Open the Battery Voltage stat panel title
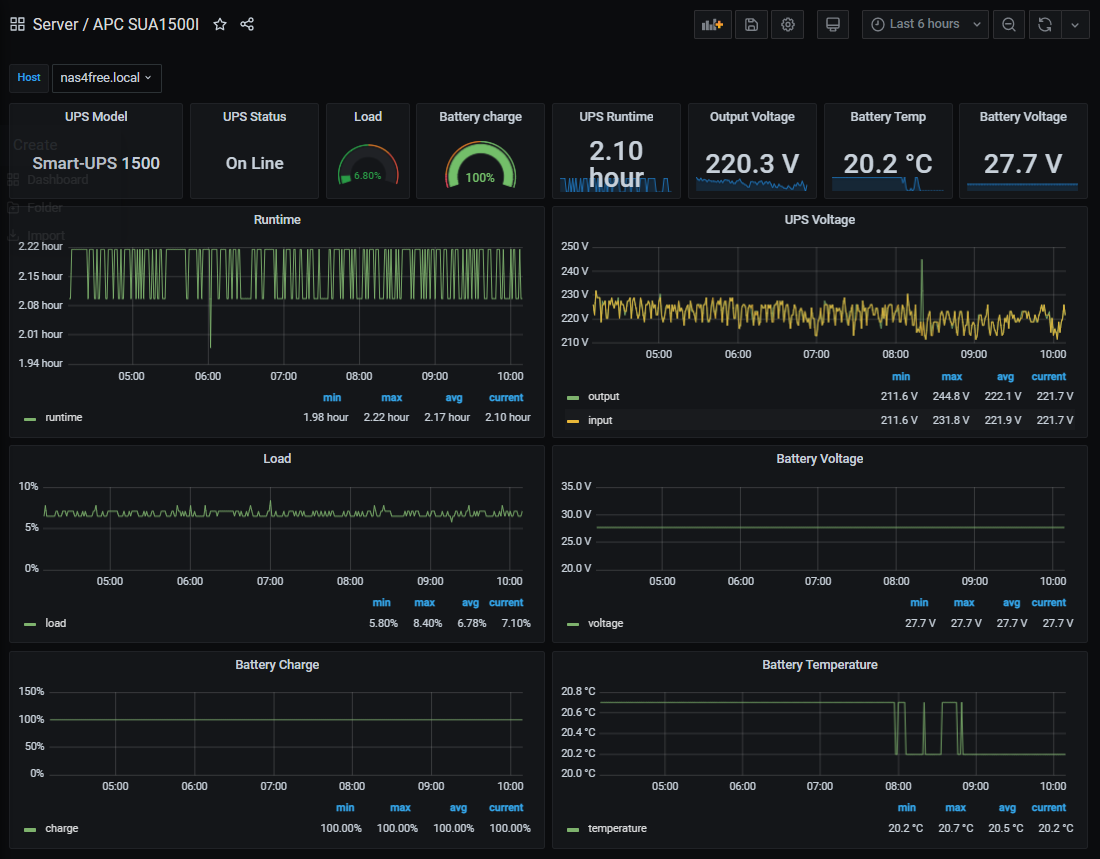The width and height of the screenshot is (1100, 859). point(1023,116)
